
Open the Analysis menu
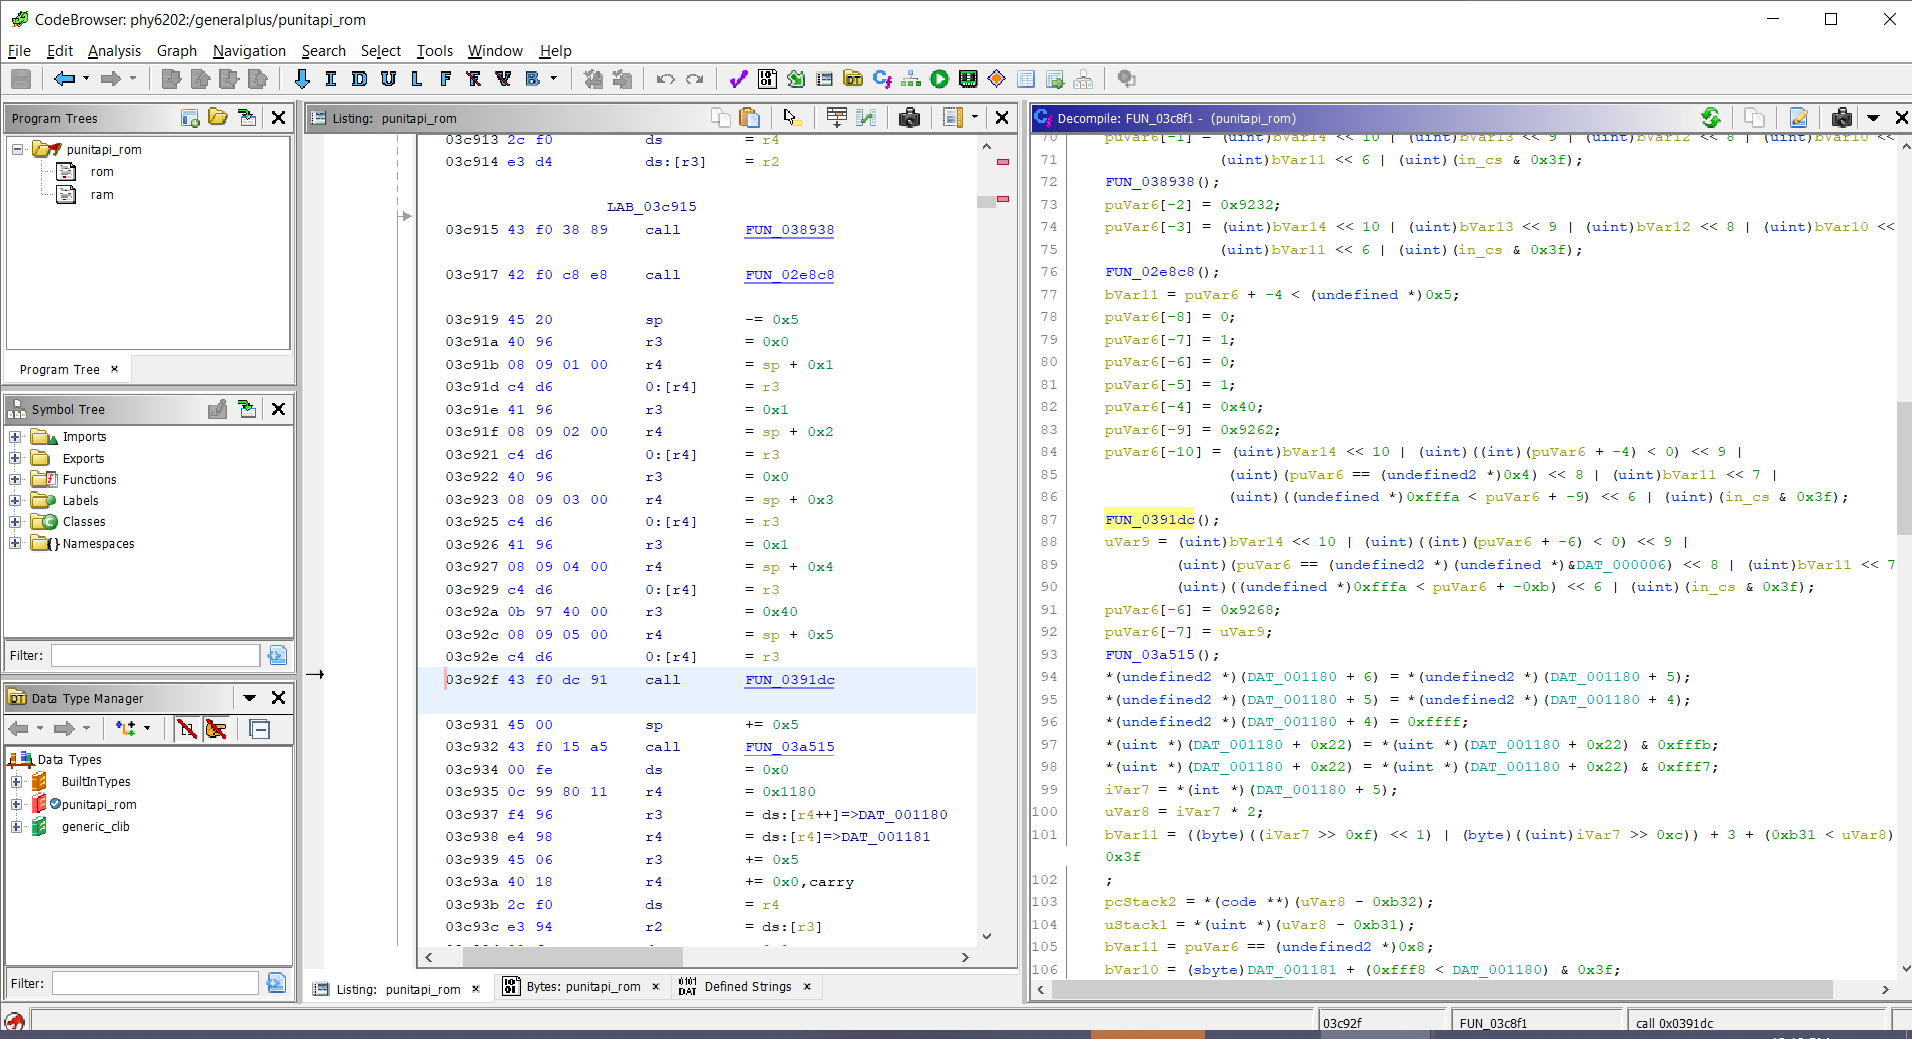click(114, 51)
